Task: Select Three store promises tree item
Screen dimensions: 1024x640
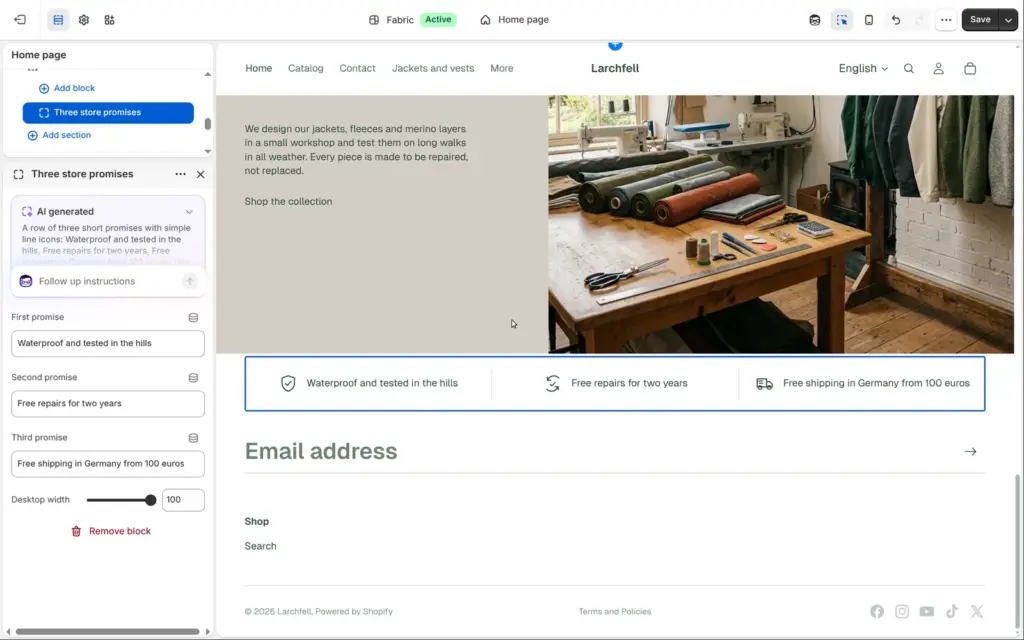Action: 108,112
